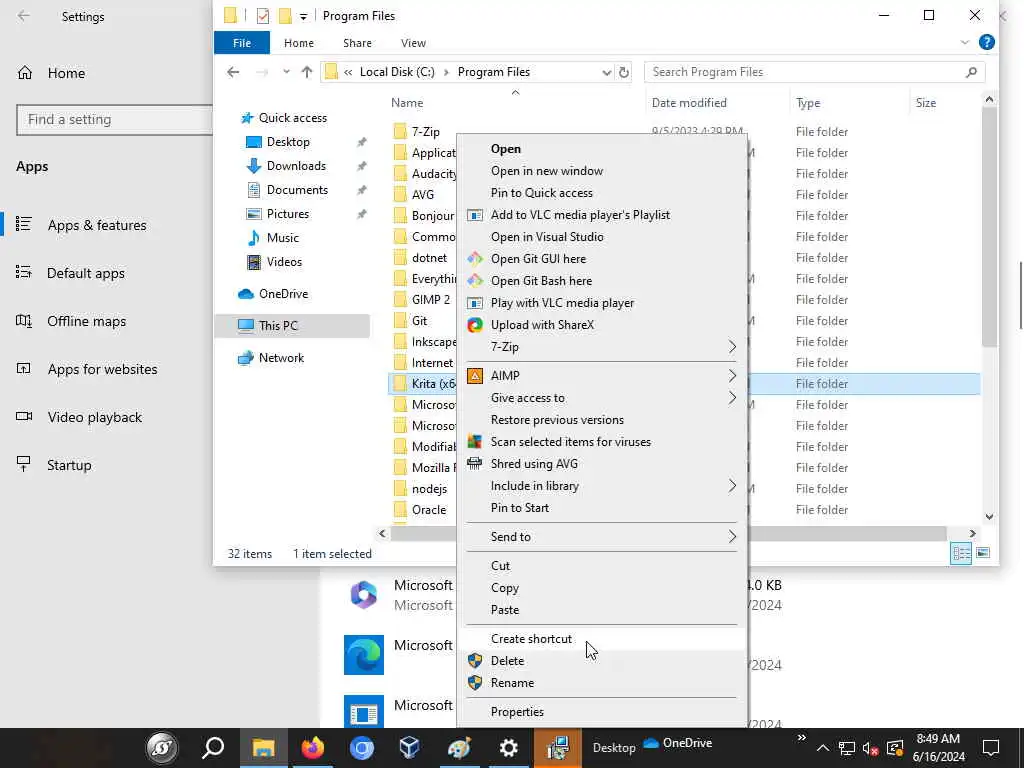Open the File ribbon tab
This screenshot has width=1024, height=768.
[242, 42]
